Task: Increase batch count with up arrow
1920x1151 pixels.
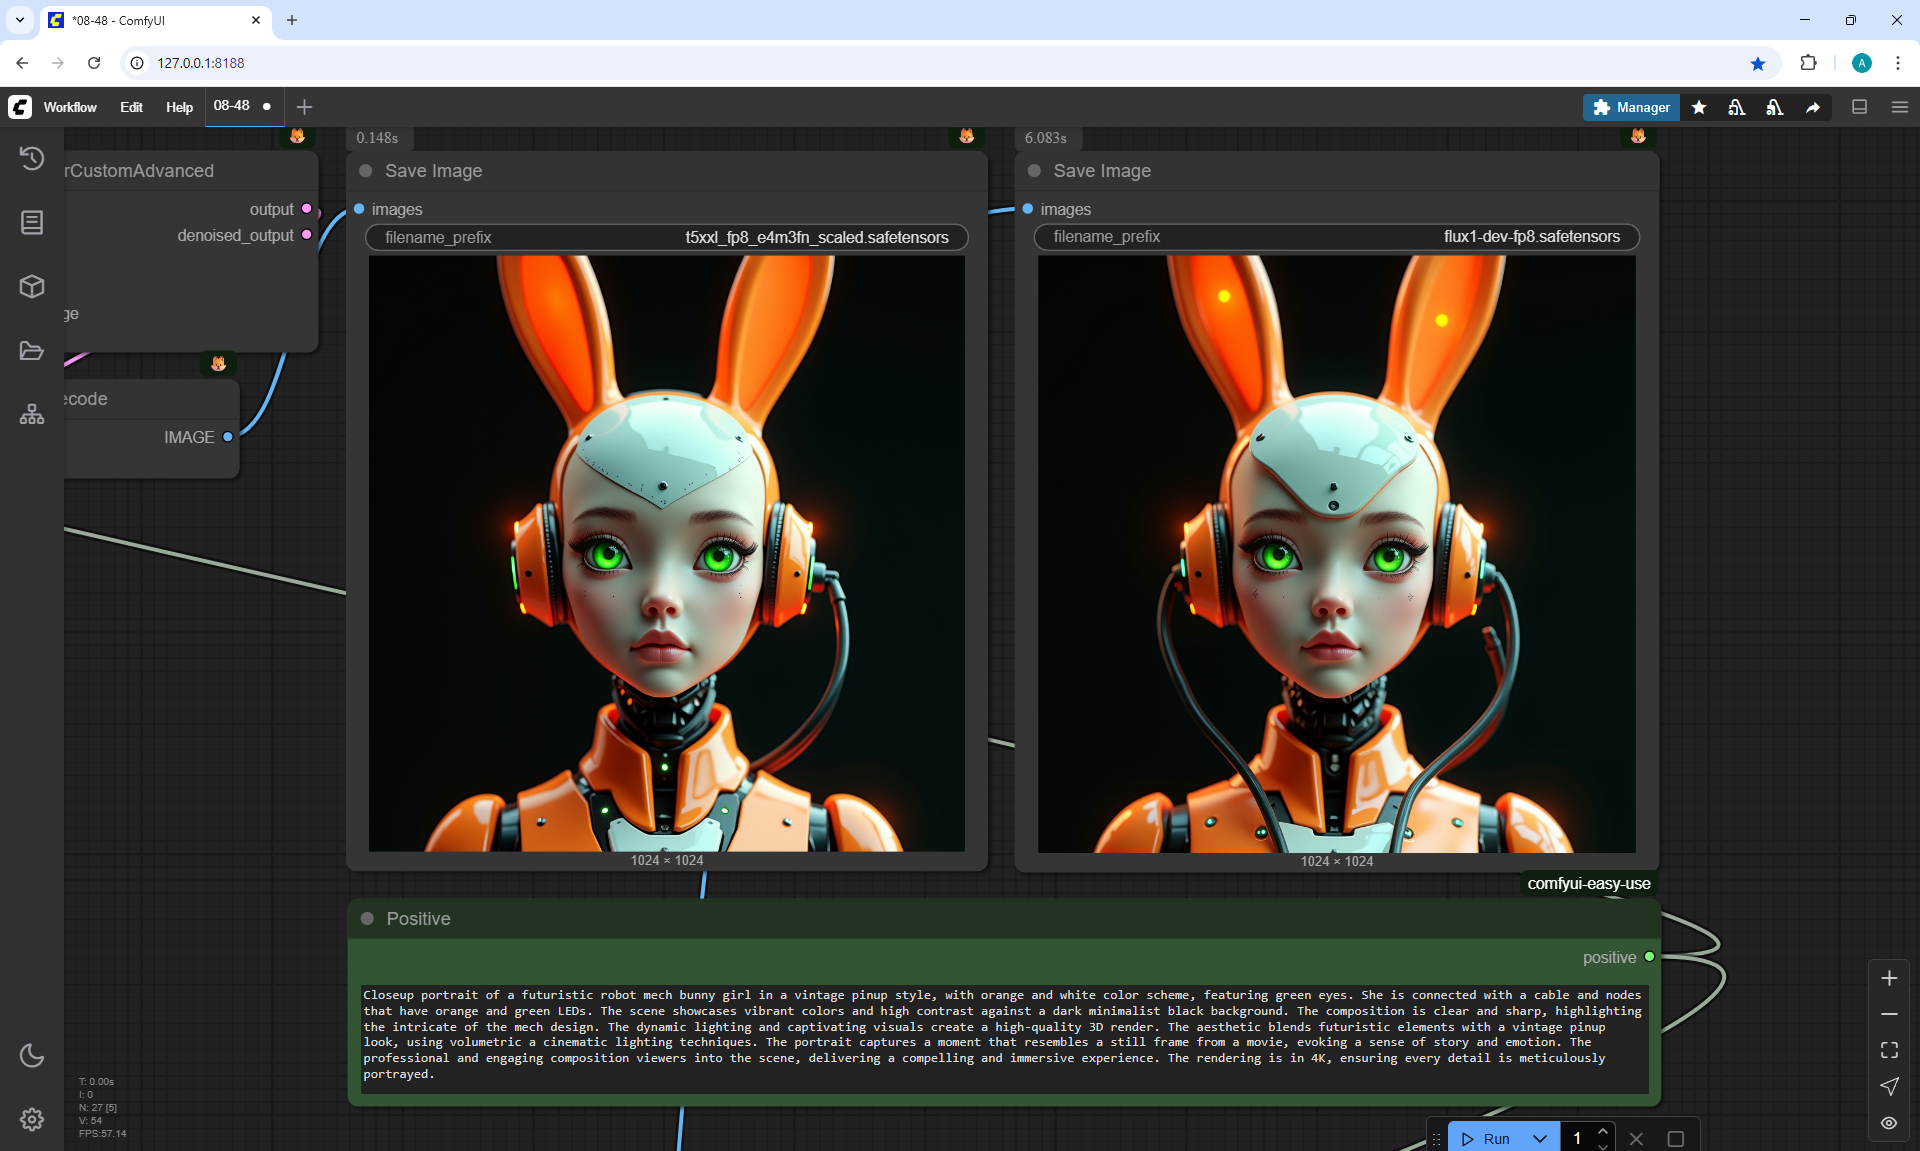Action: 1603,1131
